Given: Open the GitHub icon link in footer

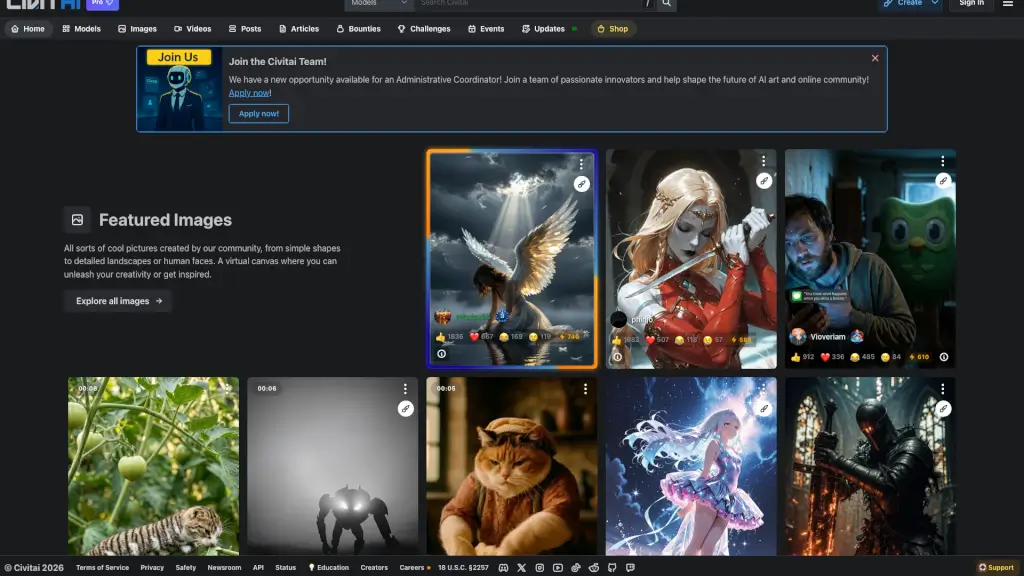Looking at the screenshot, I should (612, 568).
